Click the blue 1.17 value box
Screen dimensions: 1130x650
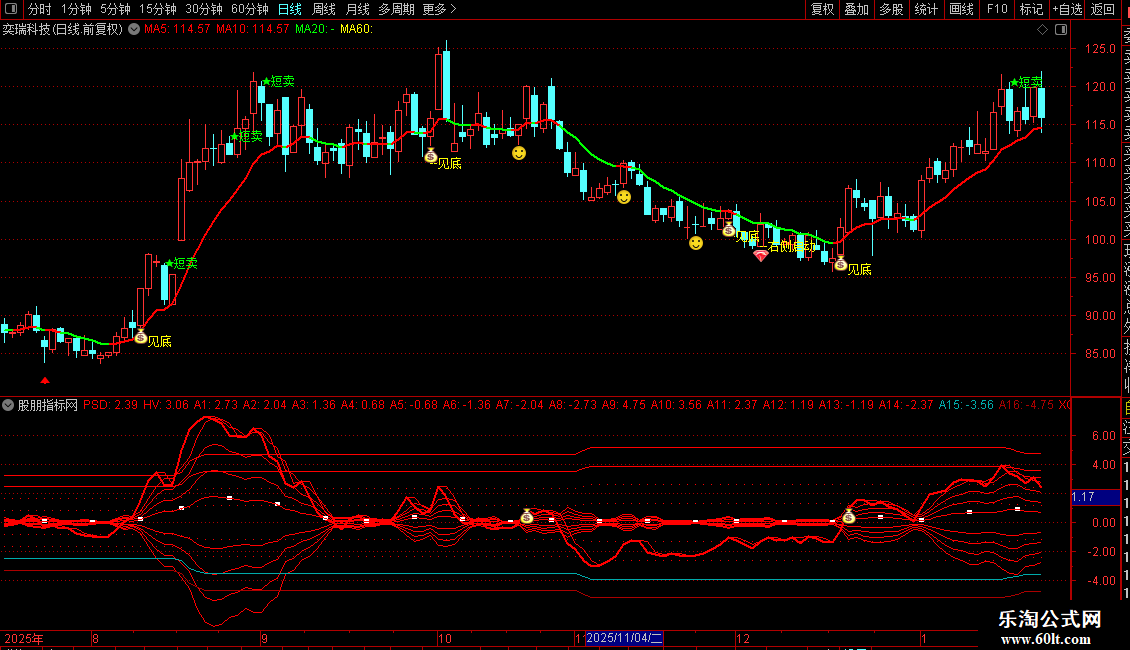(x=1095, y=497)
